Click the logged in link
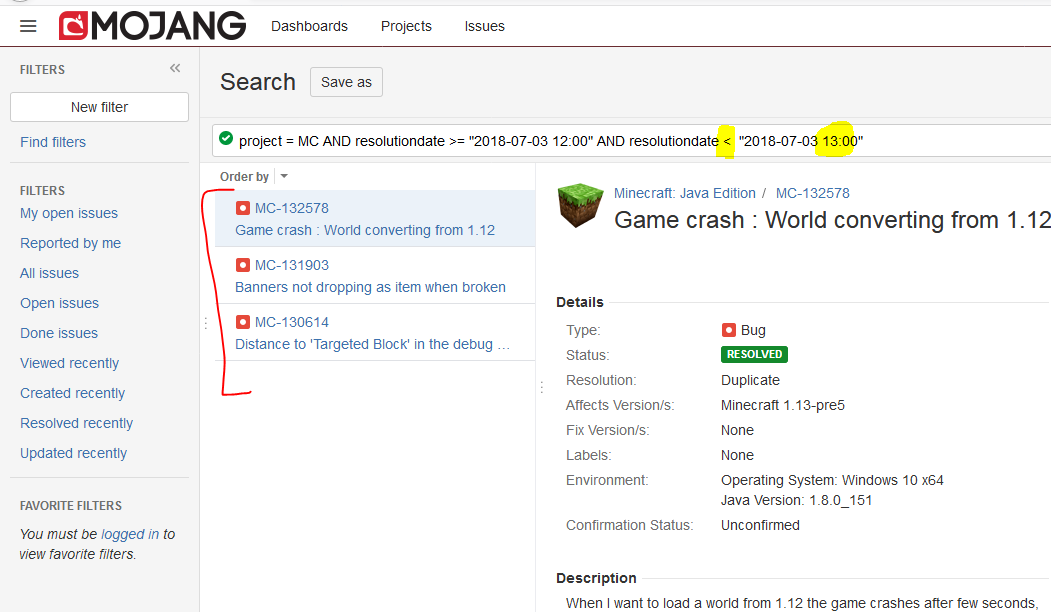Screen dimensions: 1051x612 point(130,534)
